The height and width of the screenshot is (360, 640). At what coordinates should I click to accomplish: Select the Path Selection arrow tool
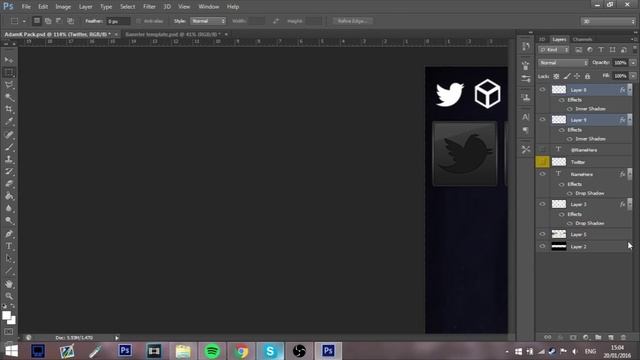9,259
